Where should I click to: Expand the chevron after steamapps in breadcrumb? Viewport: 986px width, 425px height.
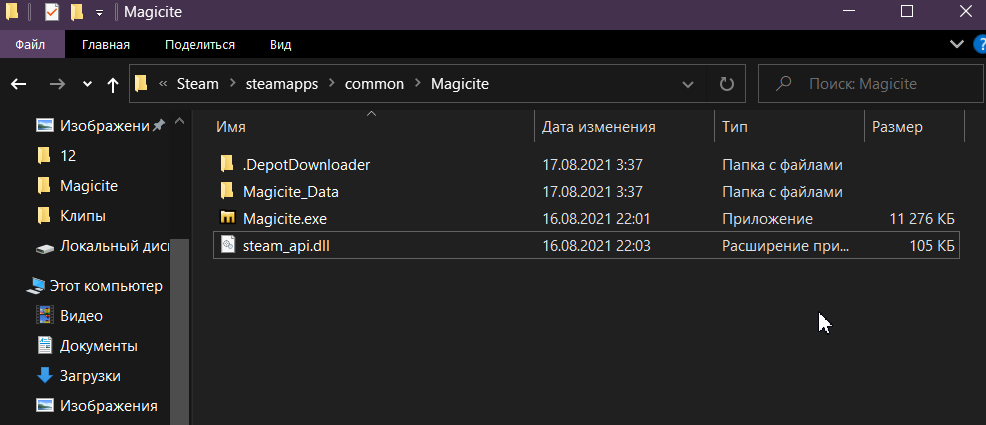(x=332, y=84)
